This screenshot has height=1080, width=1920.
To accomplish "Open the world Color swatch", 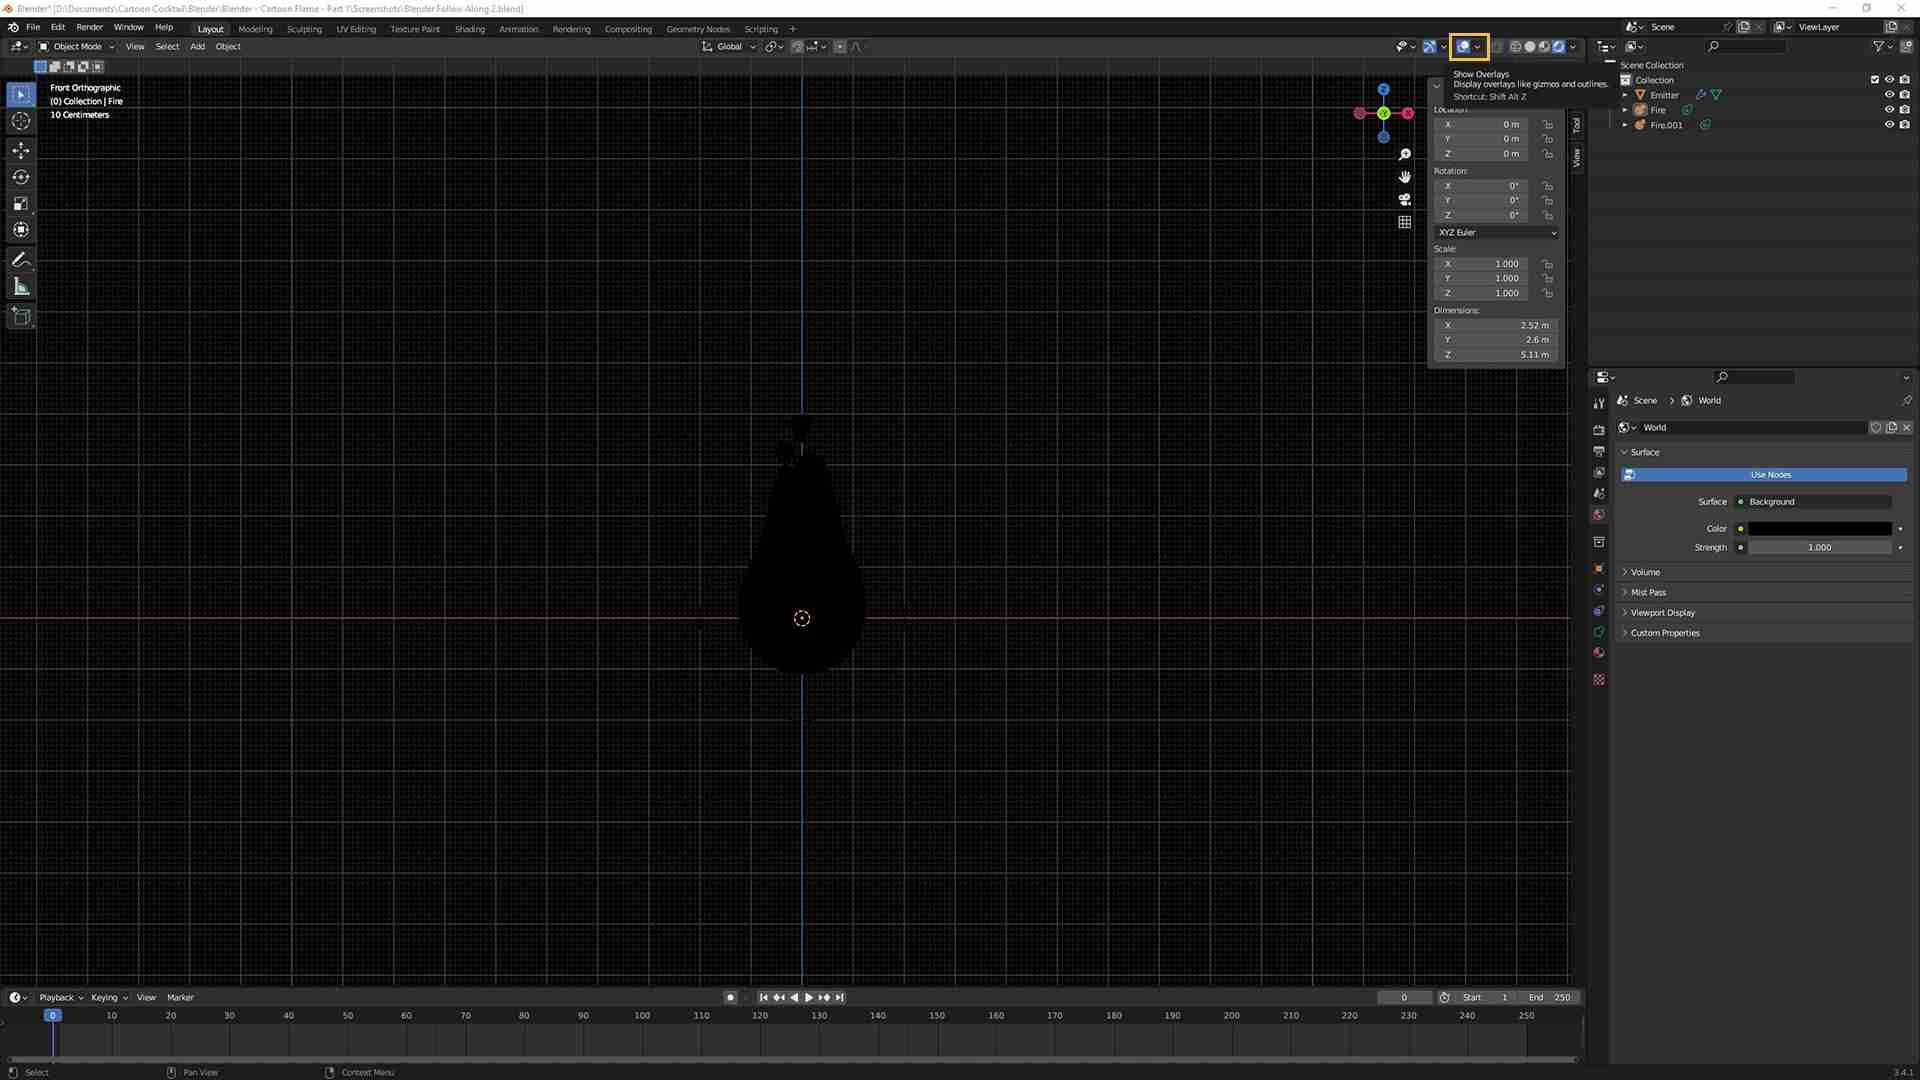I will click(1820, 529).
